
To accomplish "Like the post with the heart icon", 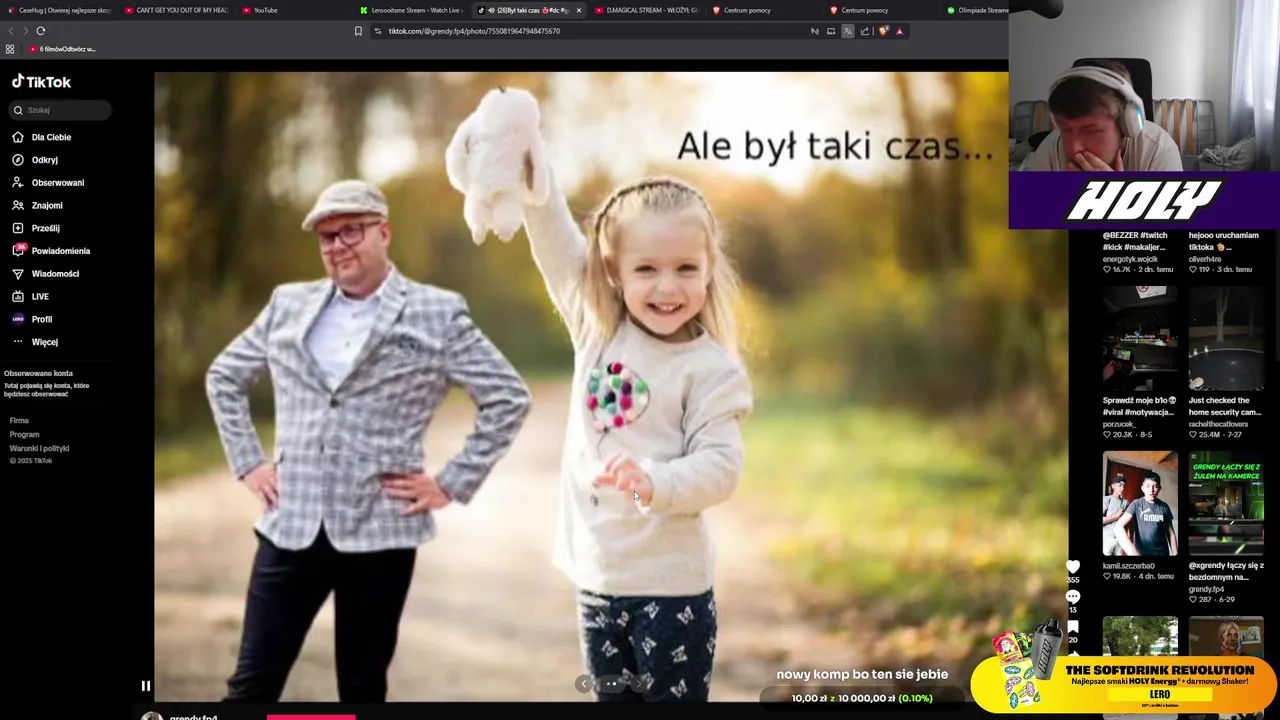I will click(1073, 567).
